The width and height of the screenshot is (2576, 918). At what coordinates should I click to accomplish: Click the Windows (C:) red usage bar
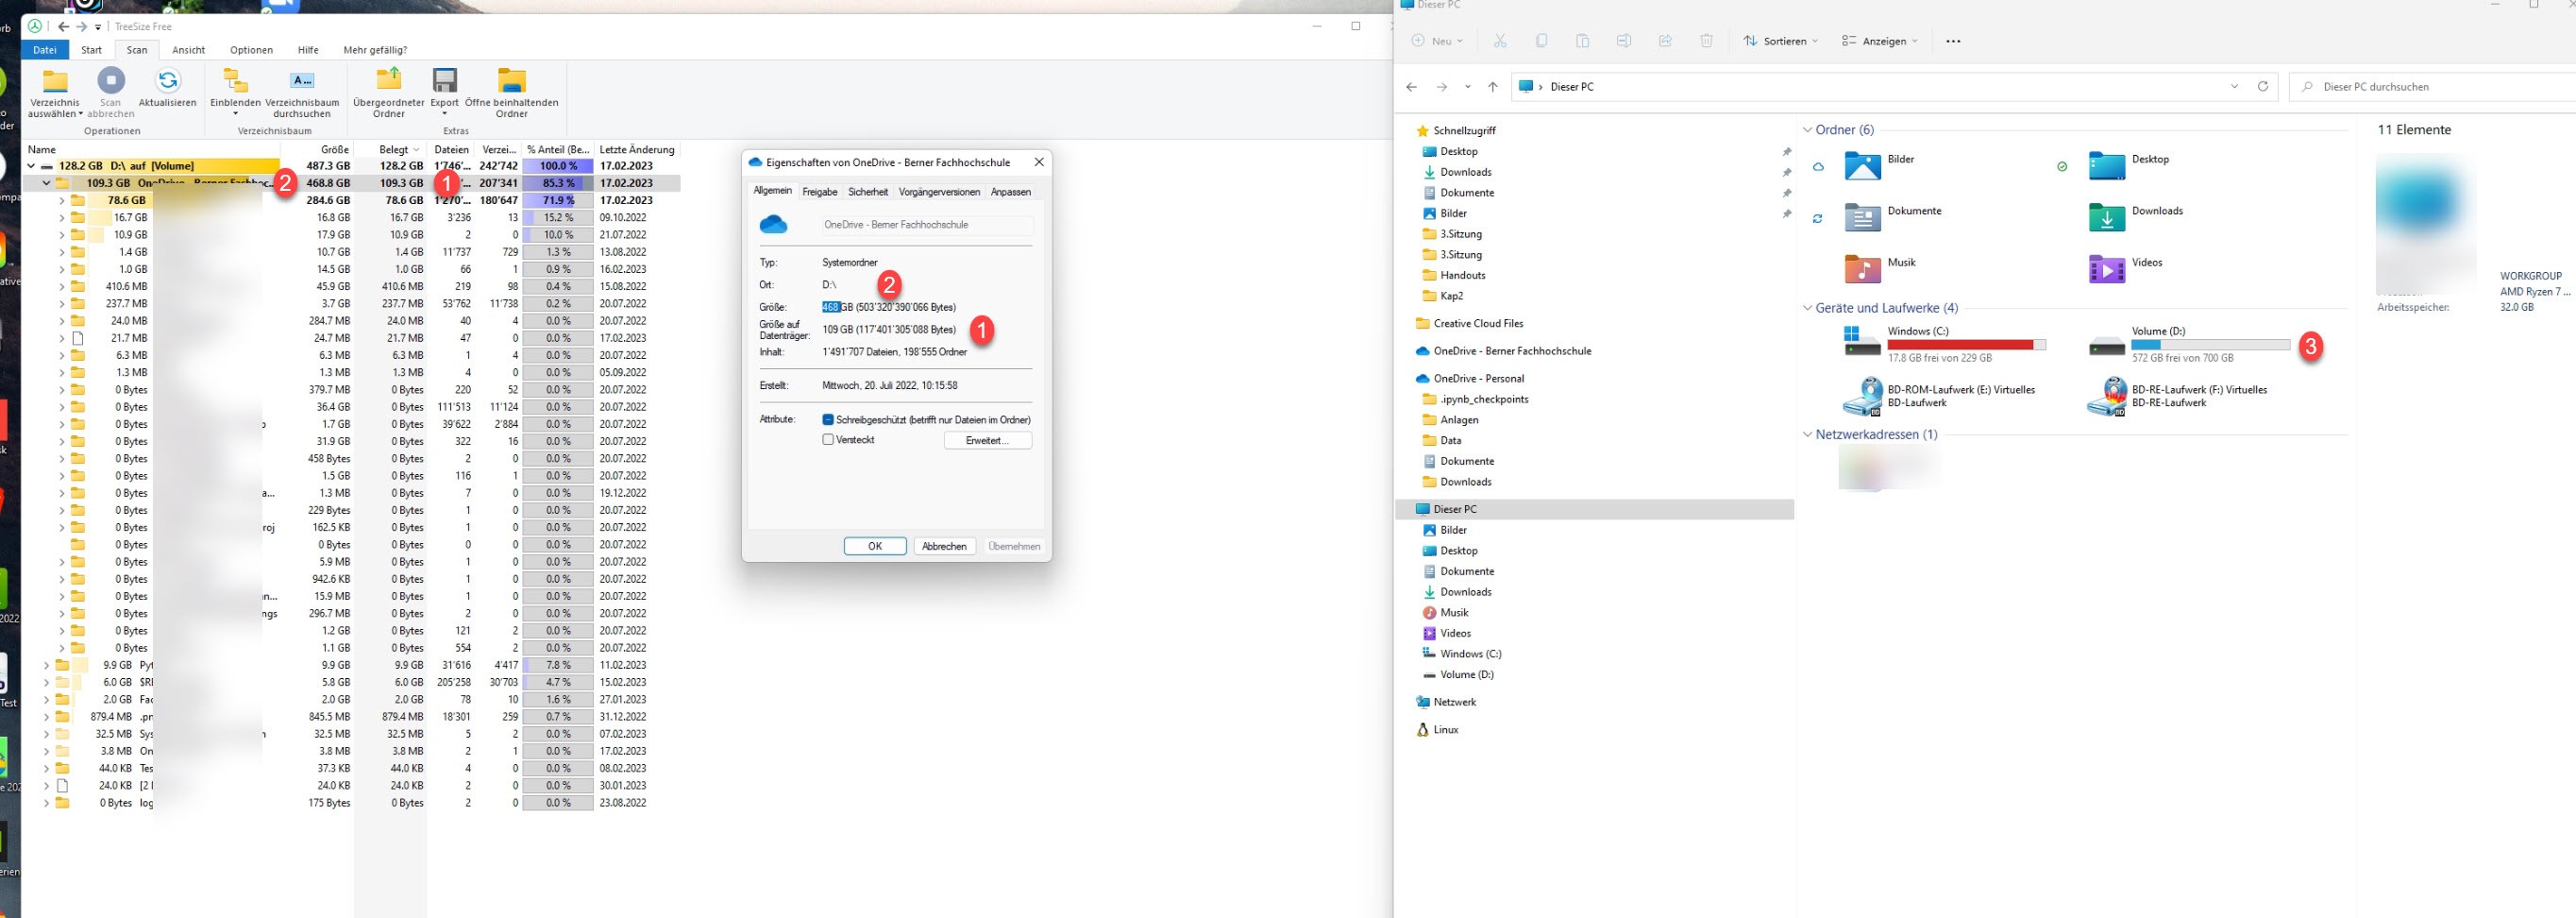(x=1966, y=344)
